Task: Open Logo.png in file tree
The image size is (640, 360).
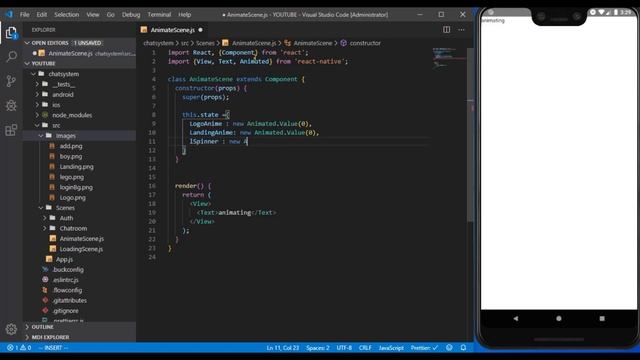Action: [72, 198]
